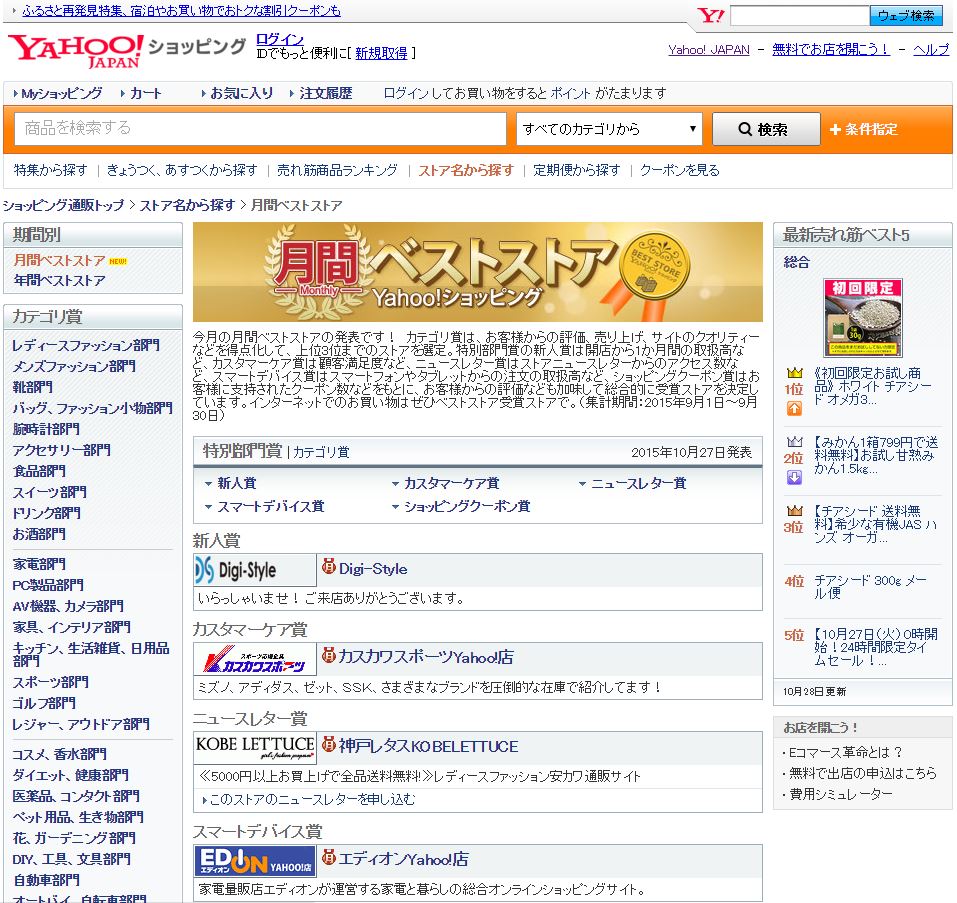Screen dimensions: 957x903
Task: Click the 無料でお店を開こう！ link
Action: tap(831, 49)
